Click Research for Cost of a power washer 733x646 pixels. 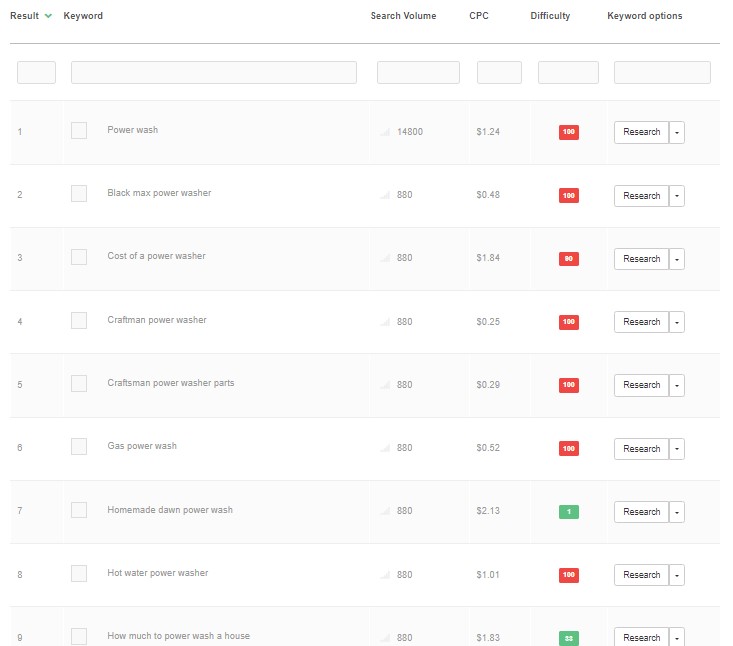(641, 259)
